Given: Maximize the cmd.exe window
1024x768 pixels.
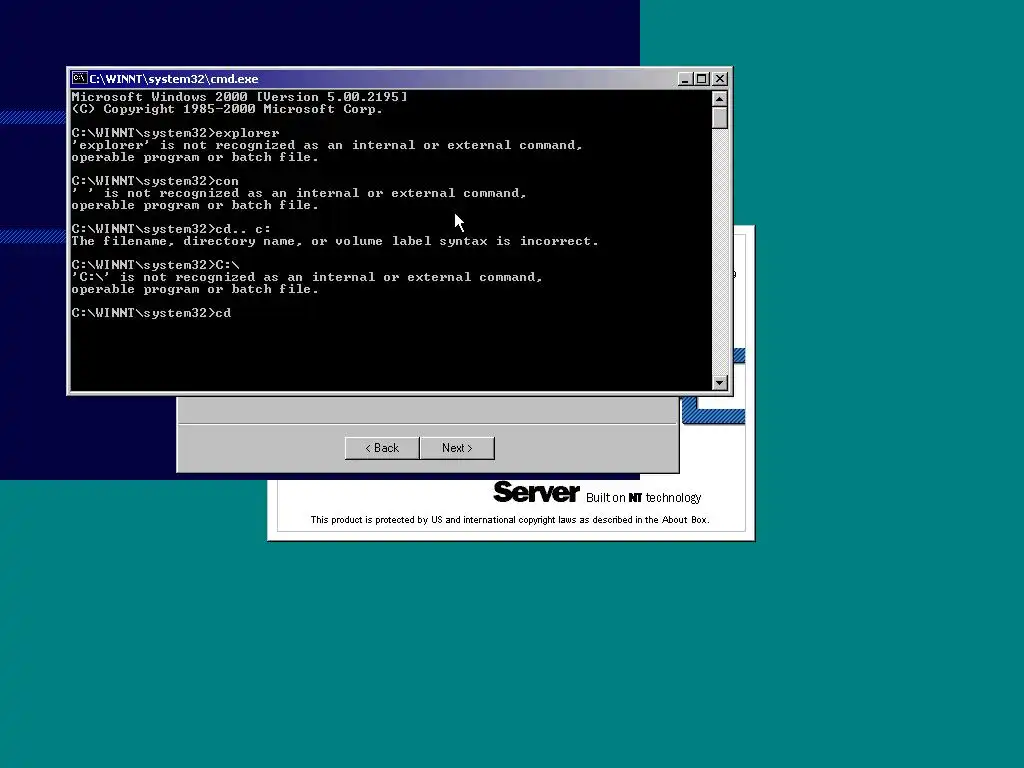Looking at the screenshot, I should pos(701,79).
